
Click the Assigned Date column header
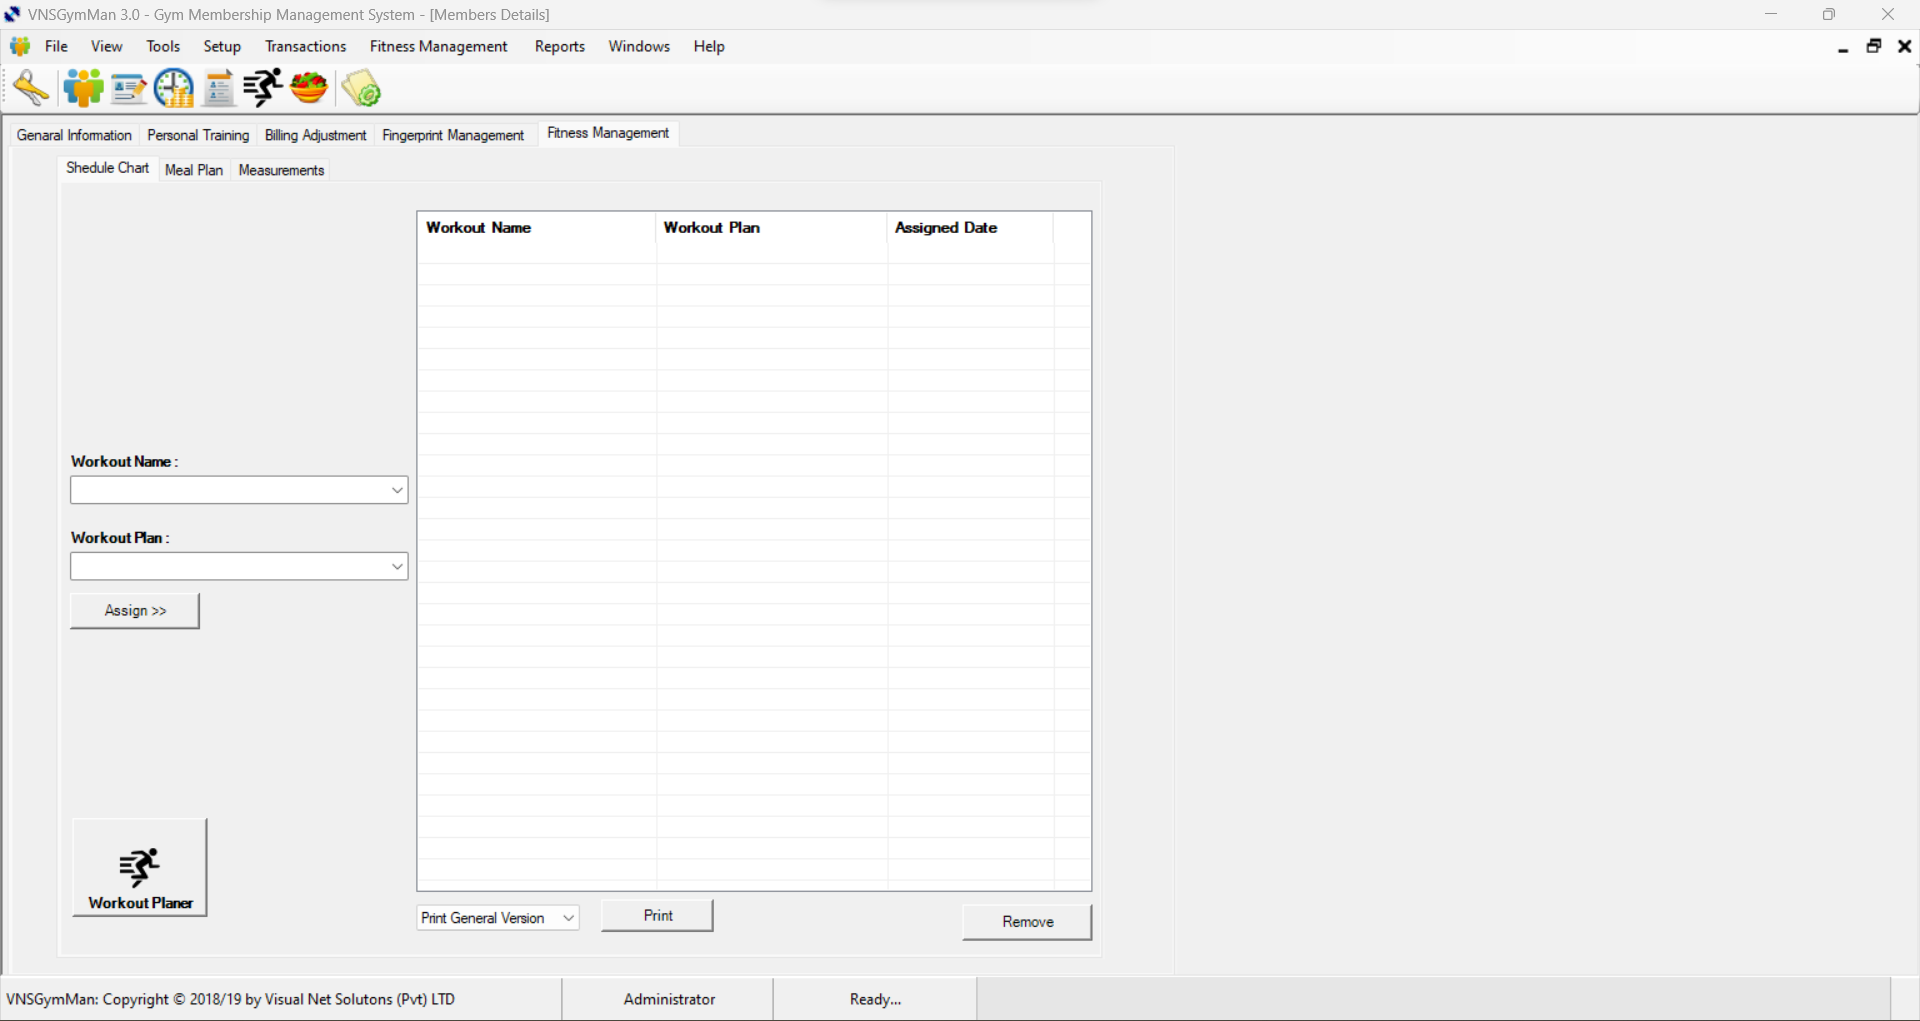[970, 228]
